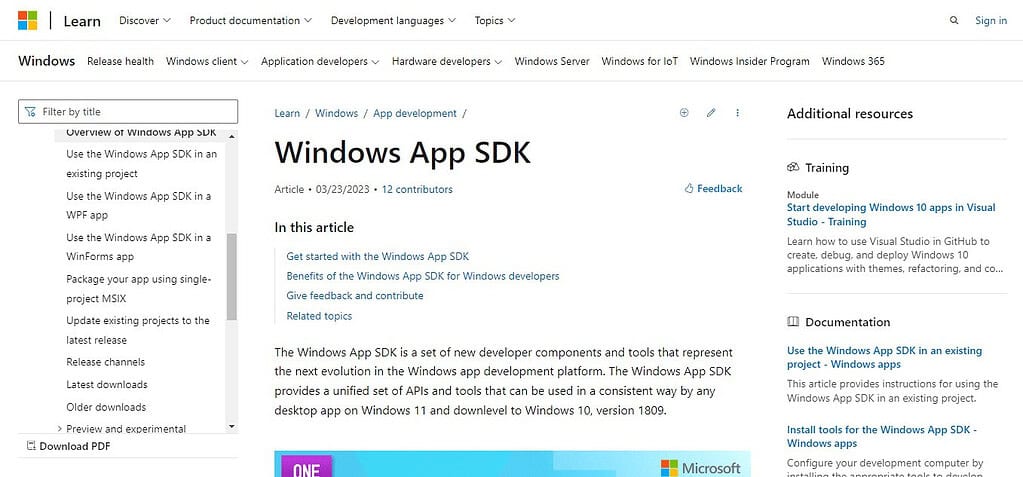Click the sidebar scrollbar thumb
The width and height of the screenshot is (1023, 477).
click(232, 277)
